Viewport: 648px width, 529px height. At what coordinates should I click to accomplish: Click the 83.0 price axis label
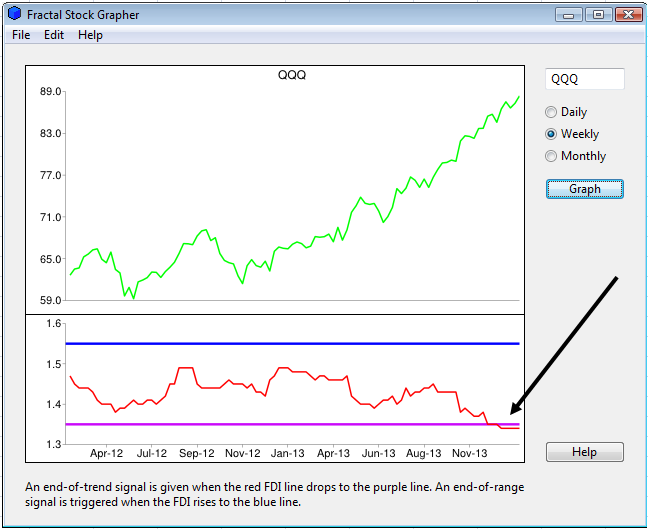(x=50, y=133)
